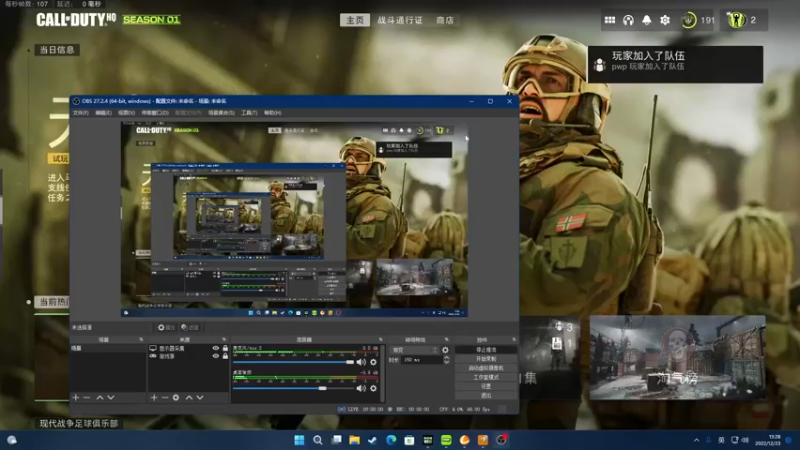Open game settings gear in top bar

665,20
